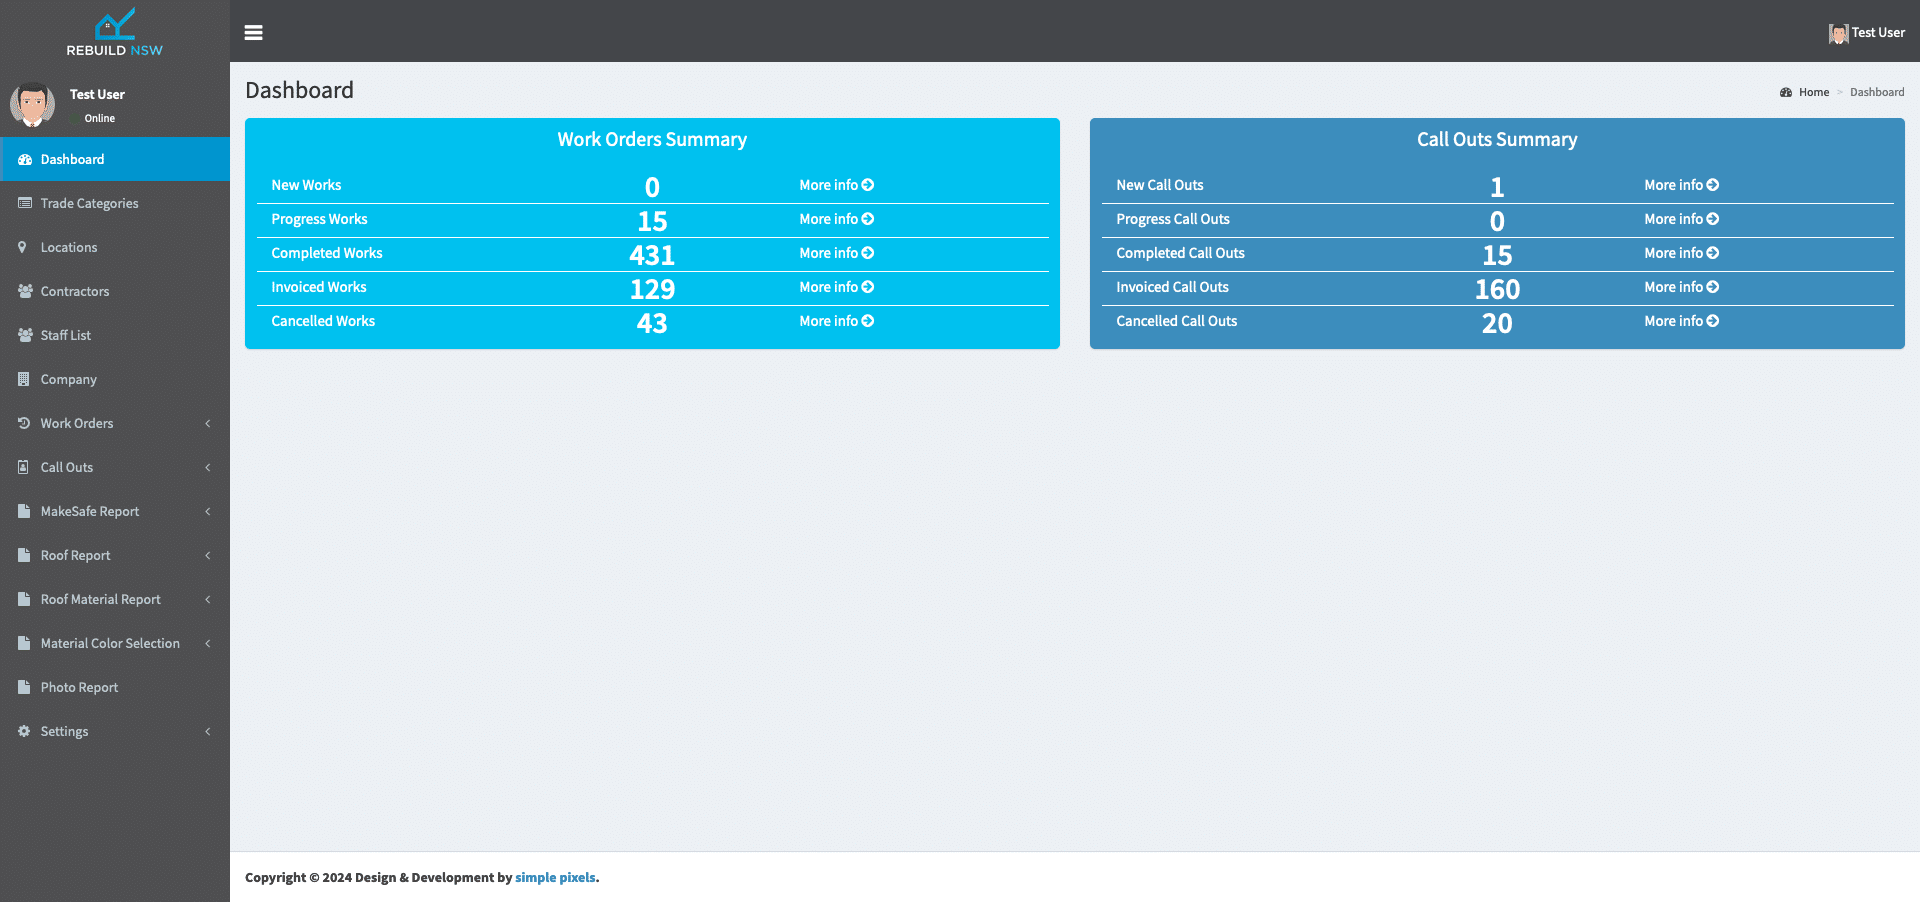1920x902 pixels.
Task: Click the Contractors group icon in sidebar
Action: pyautogui.click(x=25, y=291)
